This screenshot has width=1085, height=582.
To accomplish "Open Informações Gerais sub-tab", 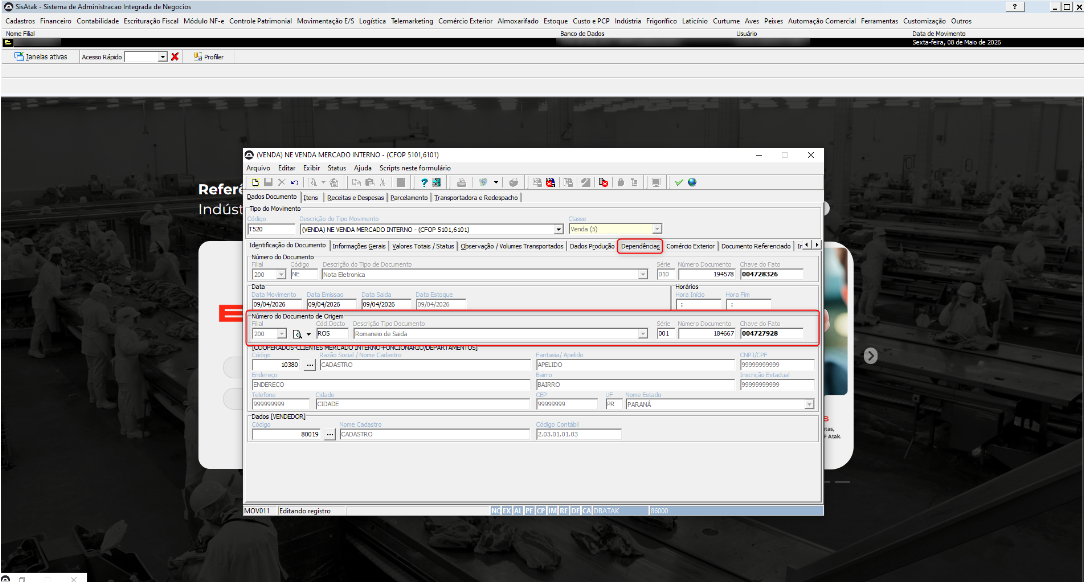I will tap(358, 246).
